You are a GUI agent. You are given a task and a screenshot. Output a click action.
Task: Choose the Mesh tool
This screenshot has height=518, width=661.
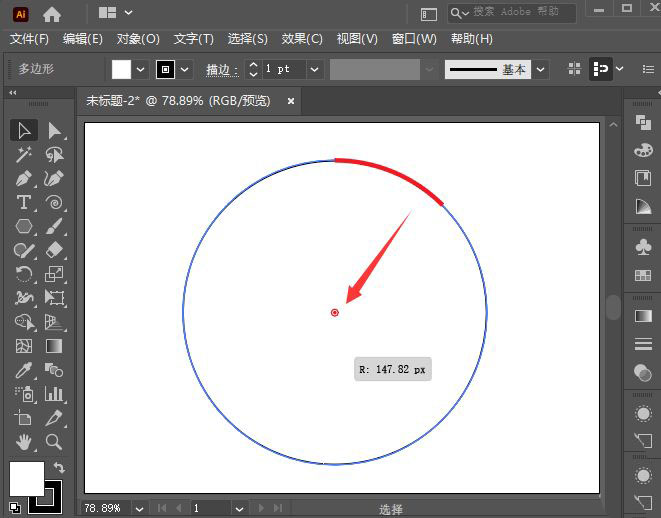(x=24, y=346)
